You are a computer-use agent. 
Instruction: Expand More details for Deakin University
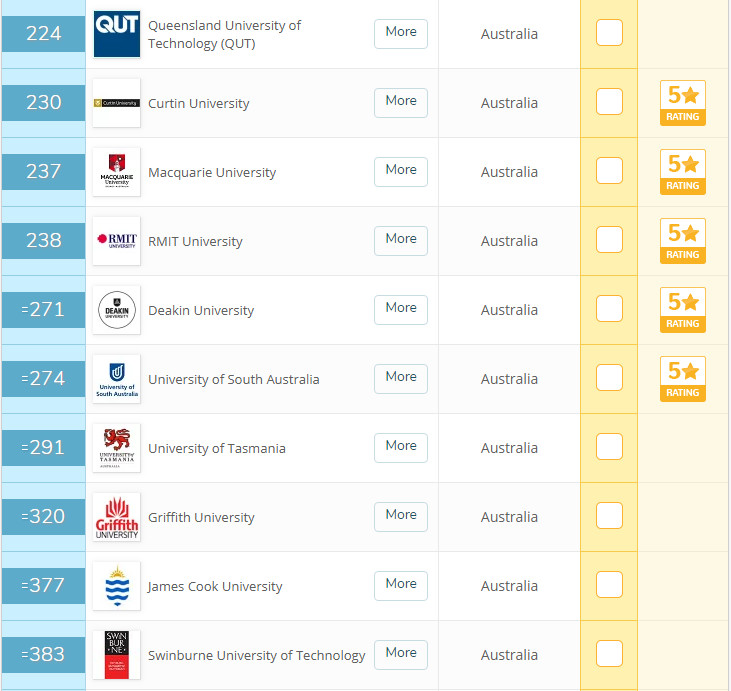(401, 310)
